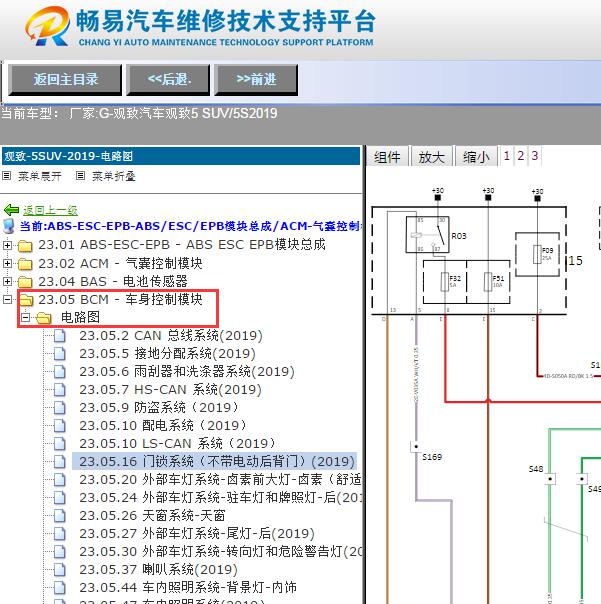Click document icon beside 23.05.27 尾灯

tap(60, 534)
